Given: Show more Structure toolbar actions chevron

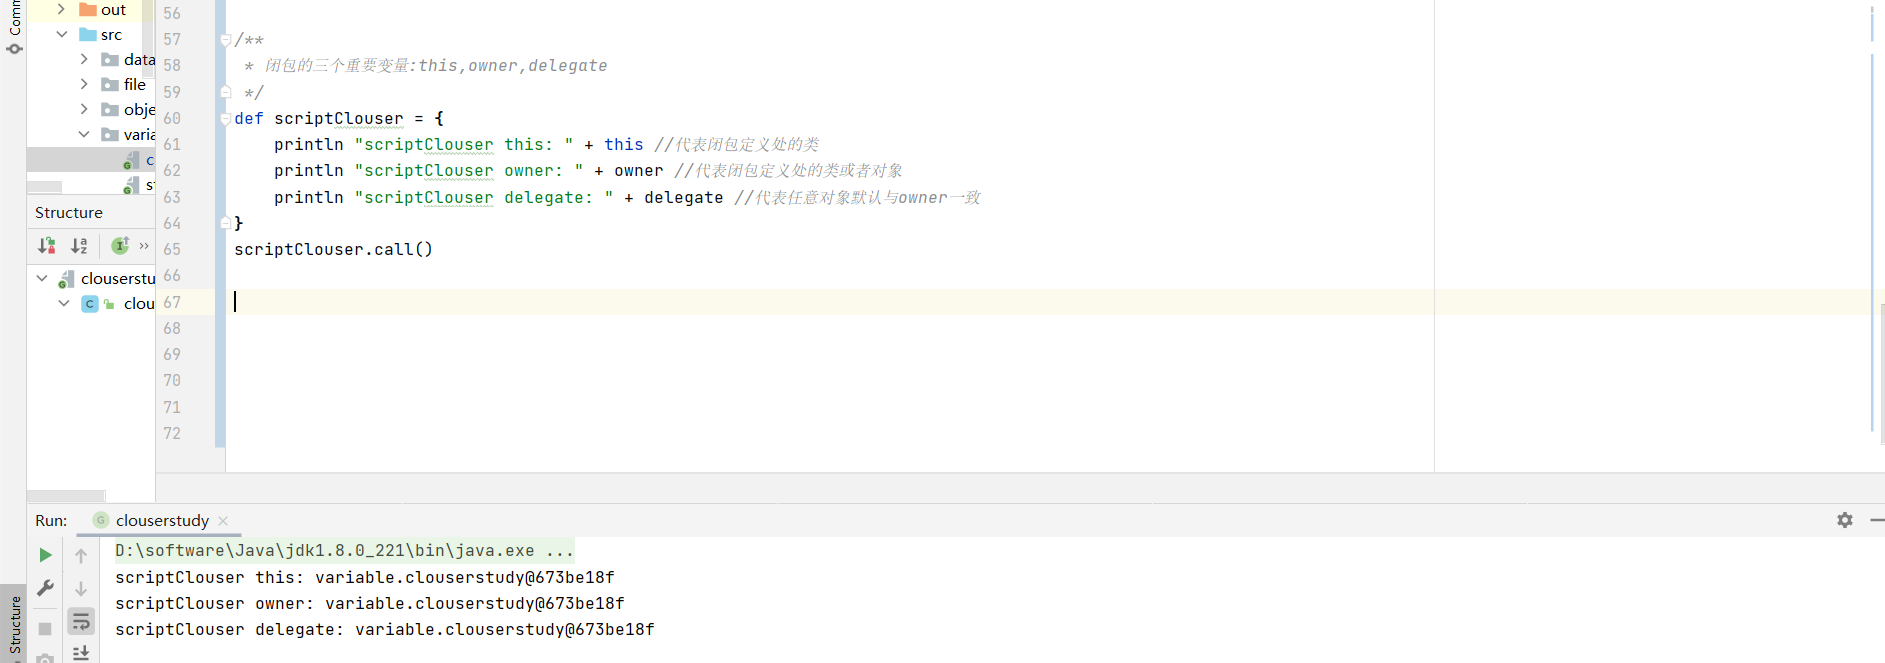Looking at the screenshot, I should [144, 246].
